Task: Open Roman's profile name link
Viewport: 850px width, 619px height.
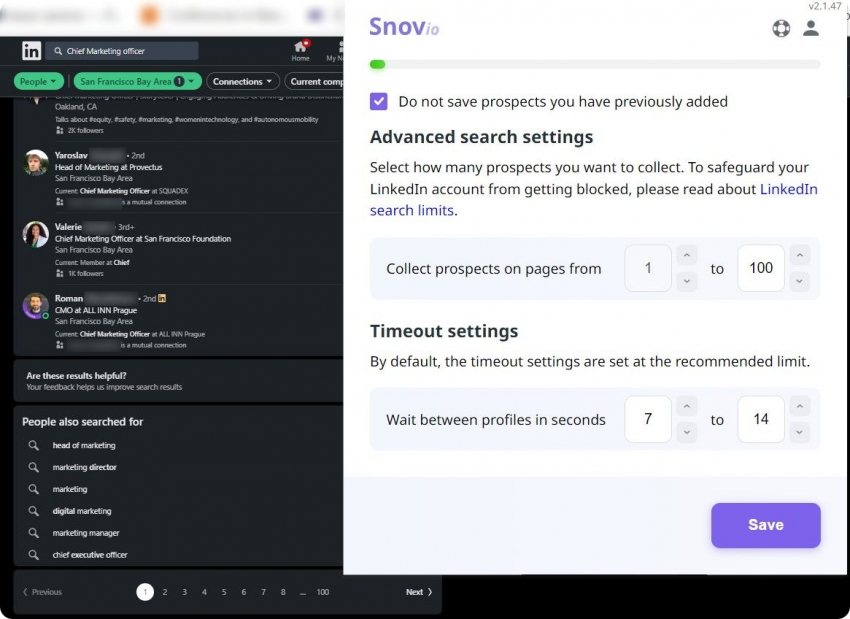Action: coord(69,298)
